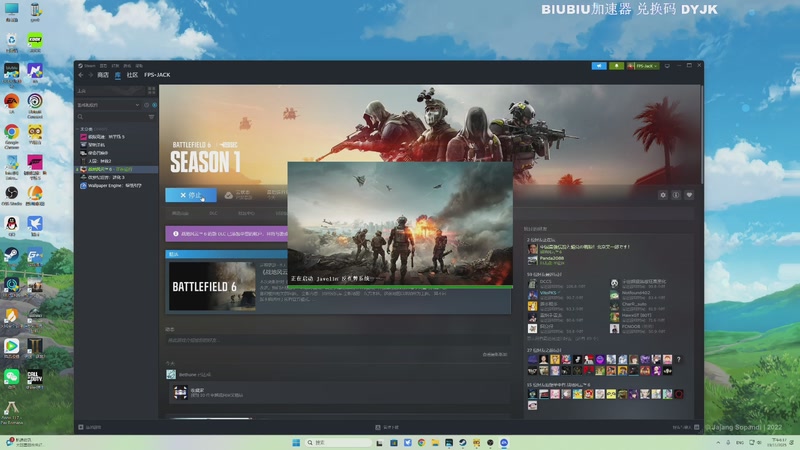Open the green notifications bell

616,66
